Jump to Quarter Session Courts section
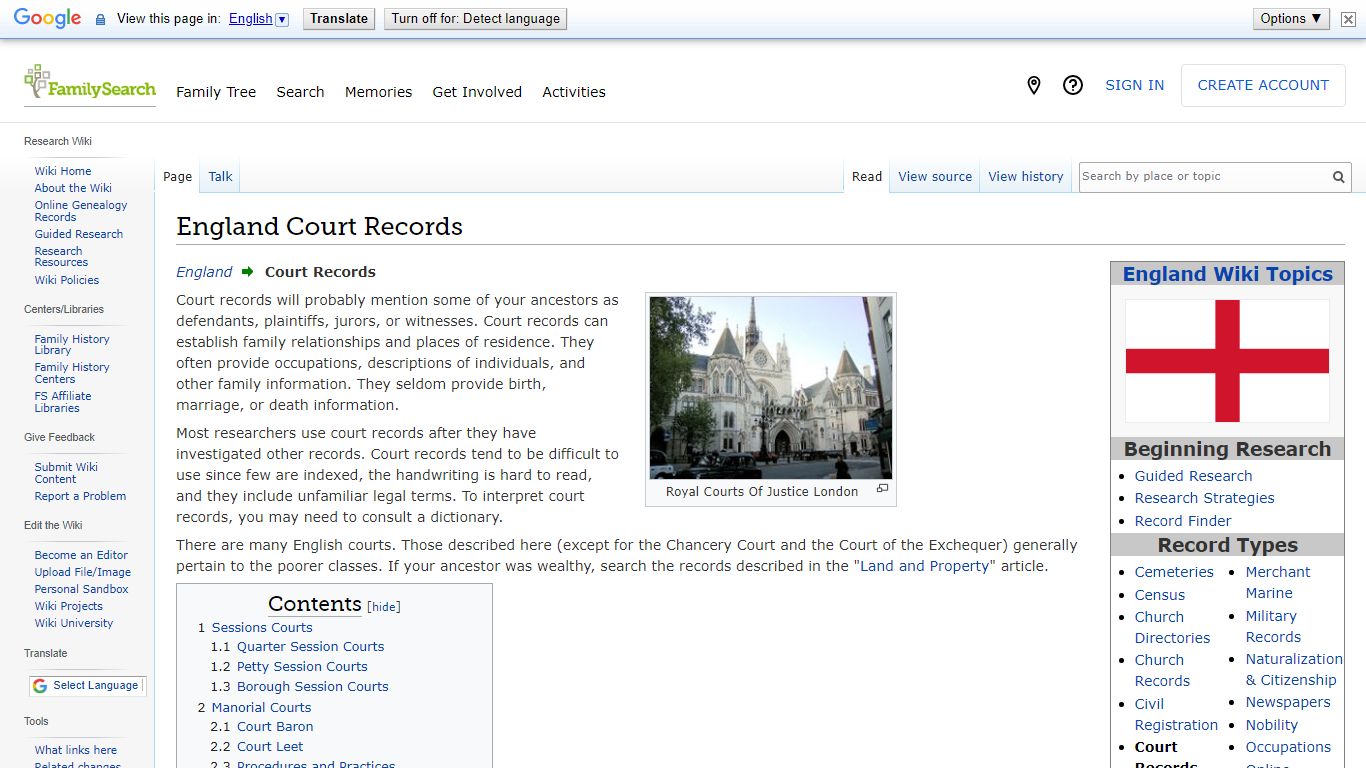Screen dimensions: 1366x768 (310, 647)
